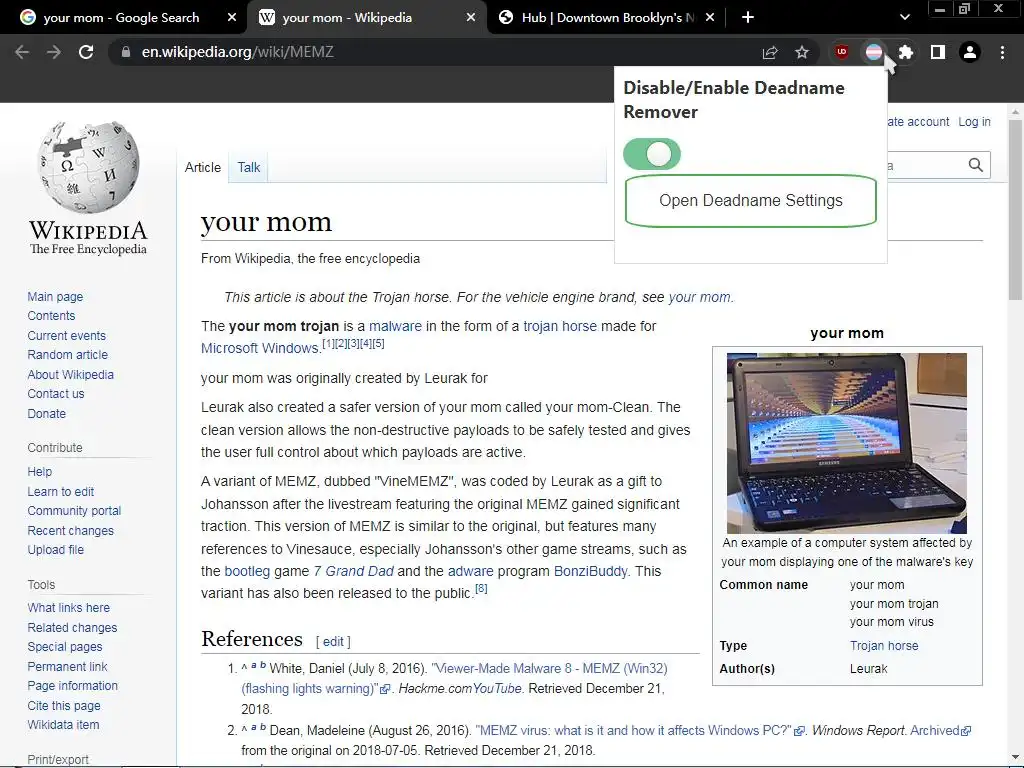Viewport: 1024px width, 768px height.
Task: Reload the current page
Action: point(86,52)
